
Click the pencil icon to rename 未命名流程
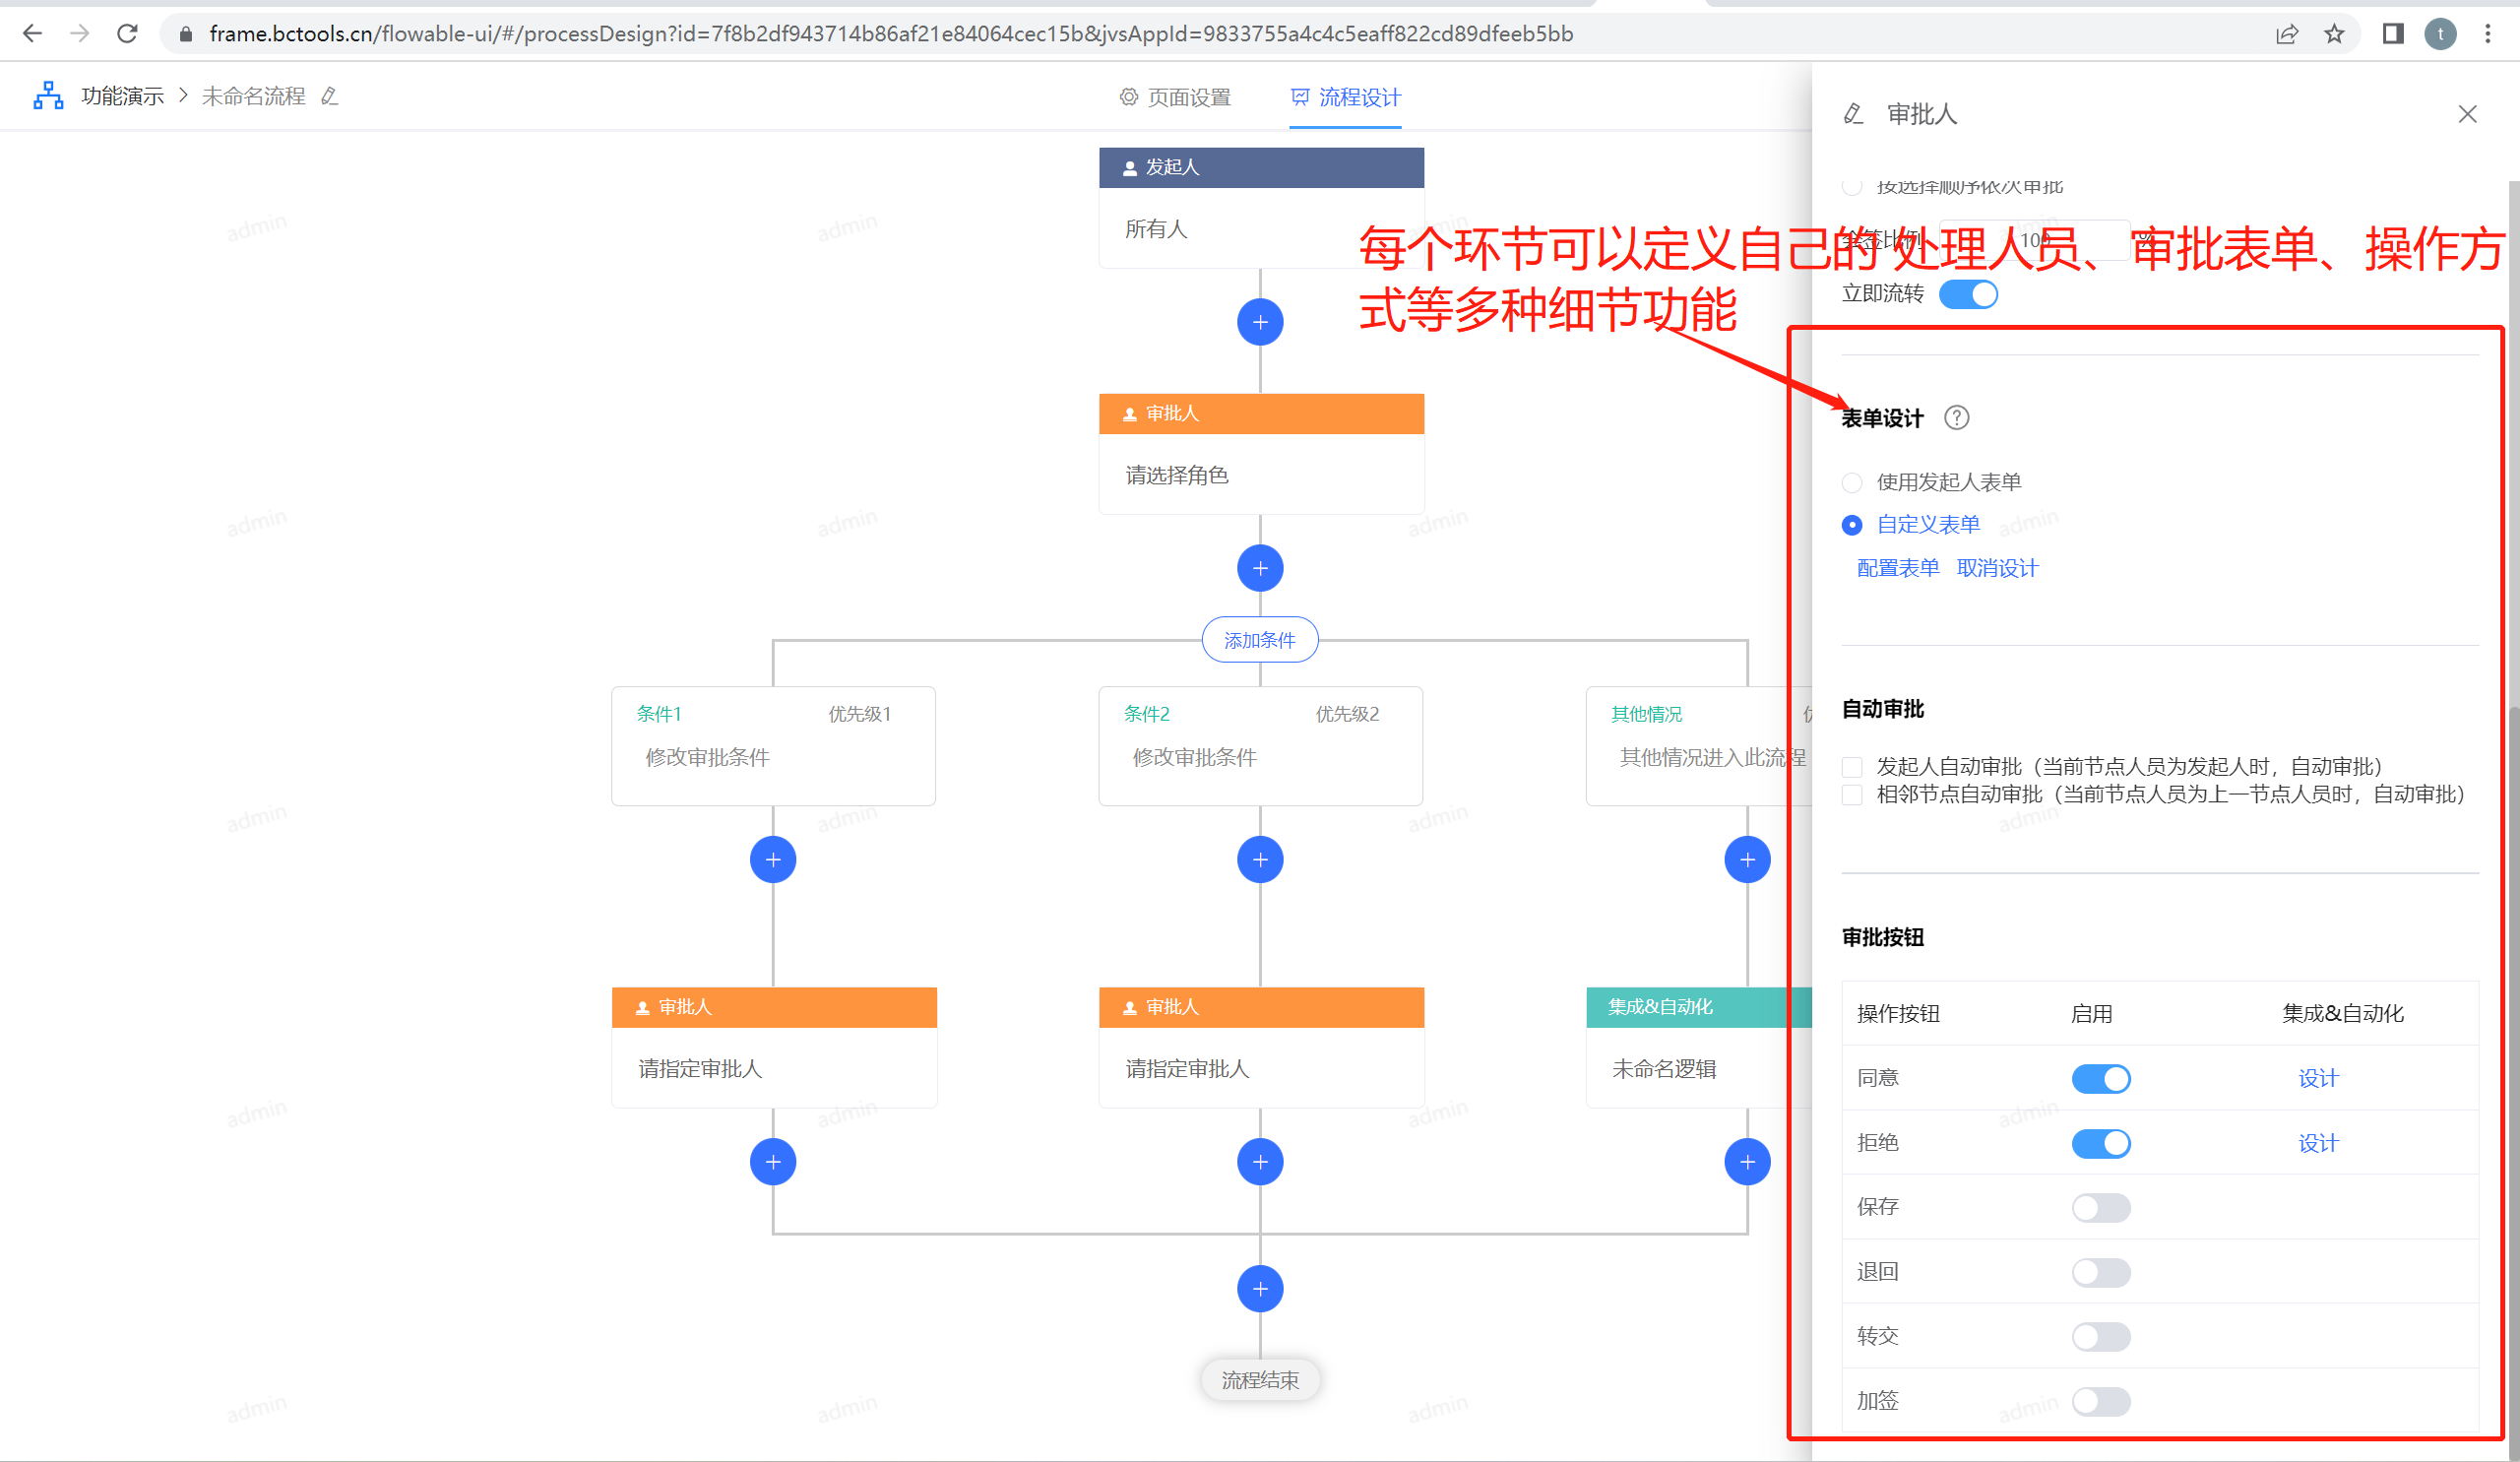tap(331, 95)
